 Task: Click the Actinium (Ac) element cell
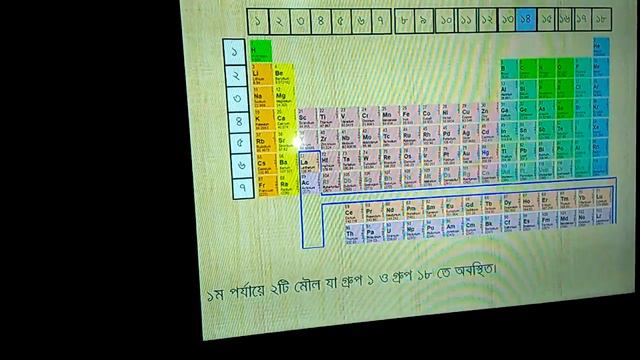tap(311, 184)
